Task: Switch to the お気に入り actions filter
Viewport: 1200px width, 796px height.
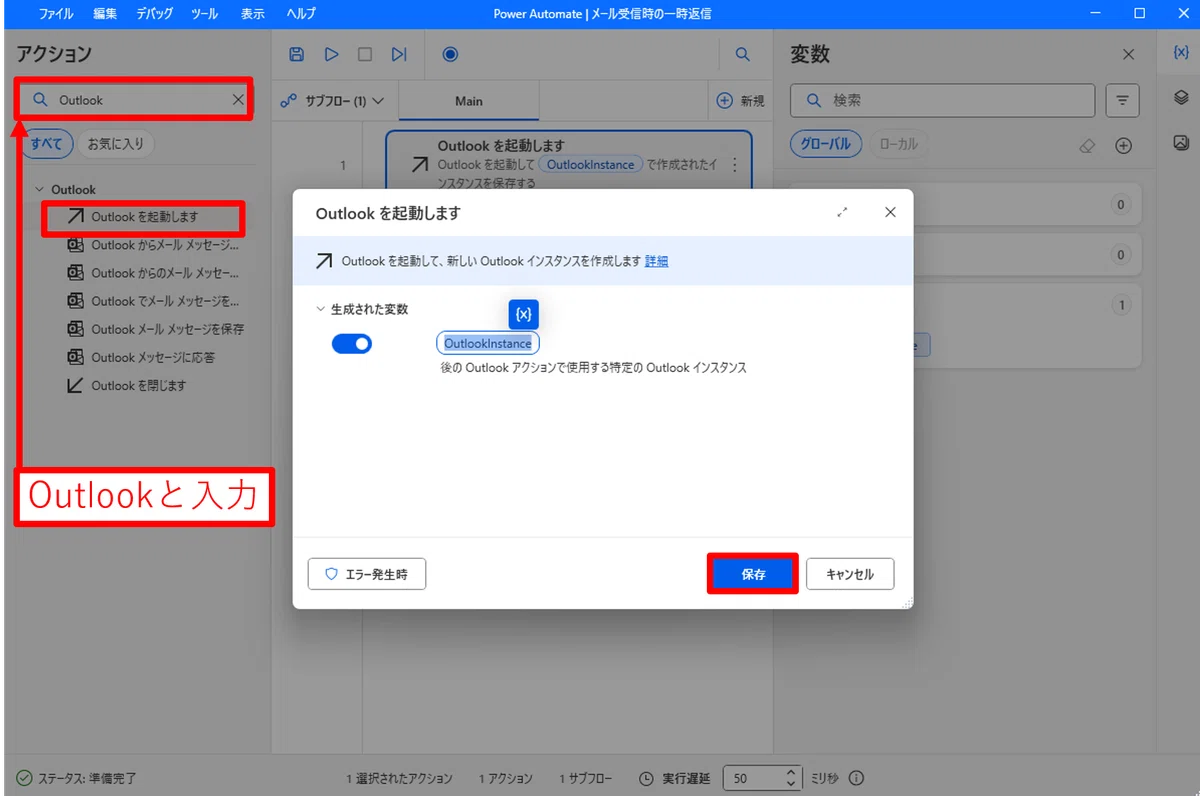Action: pyautogui.click(x=115, y=144)
